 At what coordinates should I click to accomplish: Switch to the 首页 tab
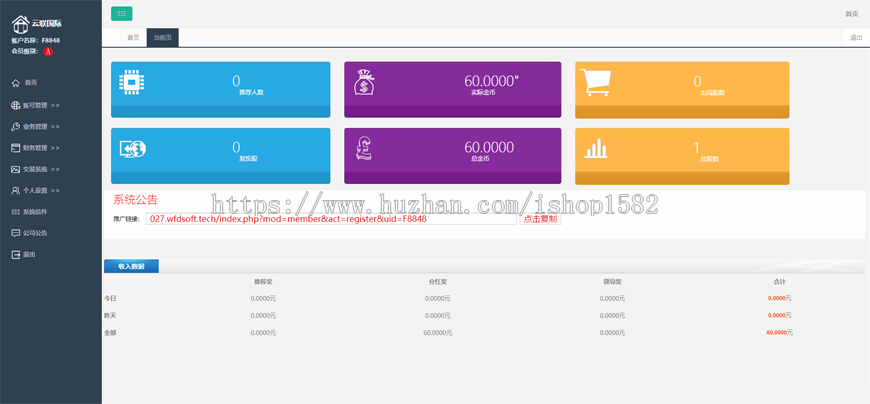point(133,38)
